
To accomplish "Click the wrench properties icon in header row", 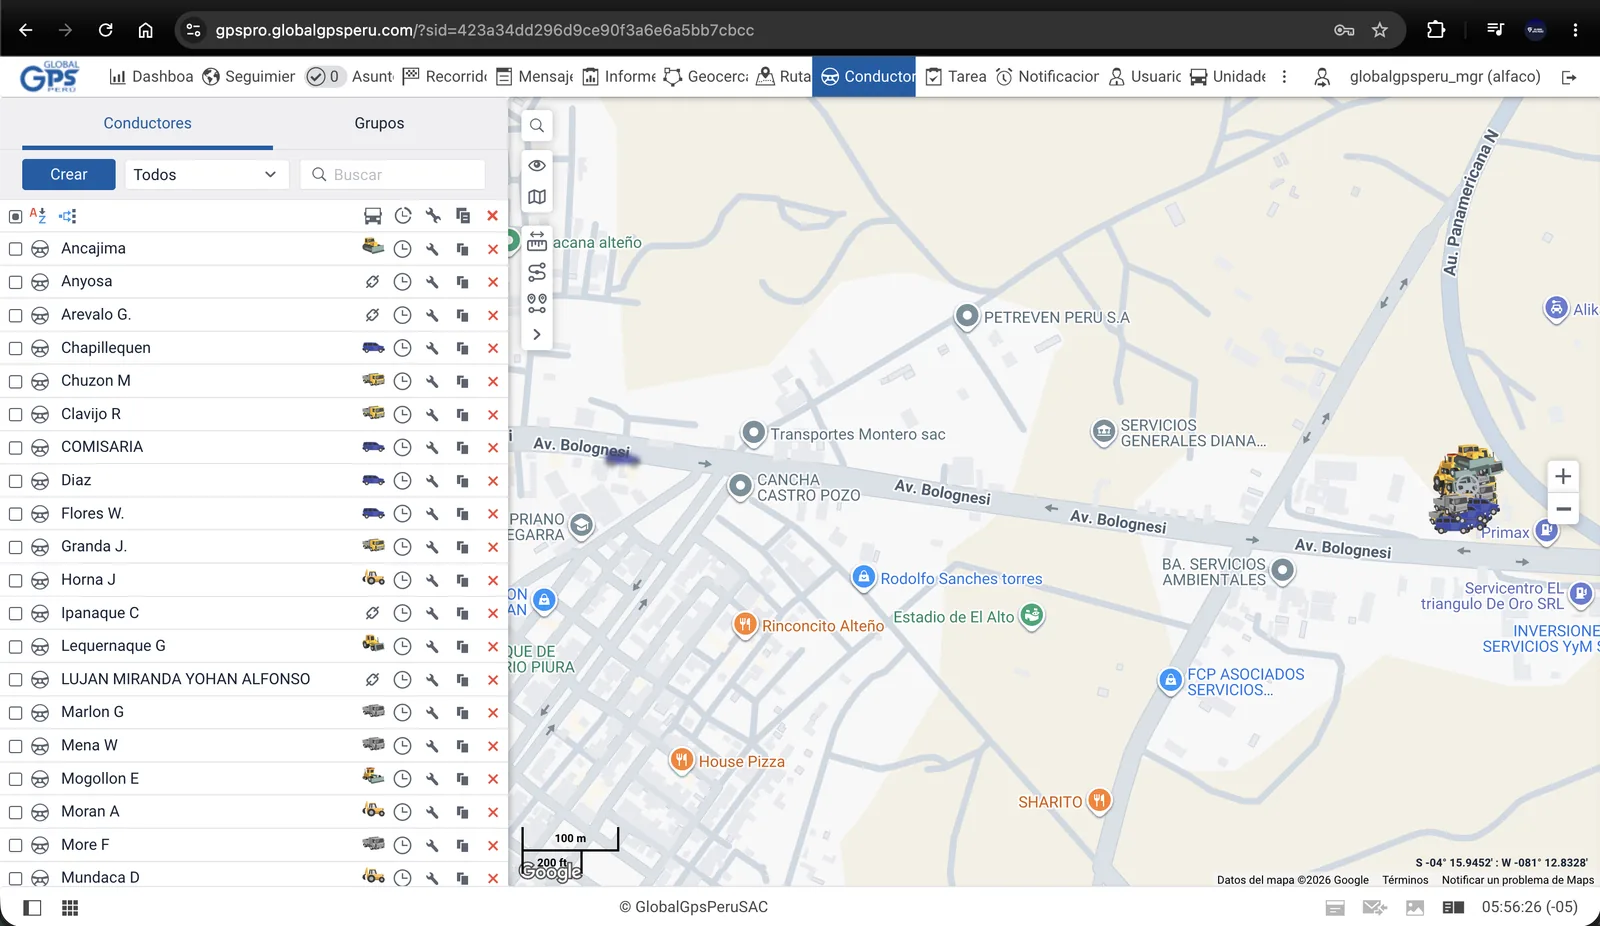I will pyautogui.click(x=433, y=216).
